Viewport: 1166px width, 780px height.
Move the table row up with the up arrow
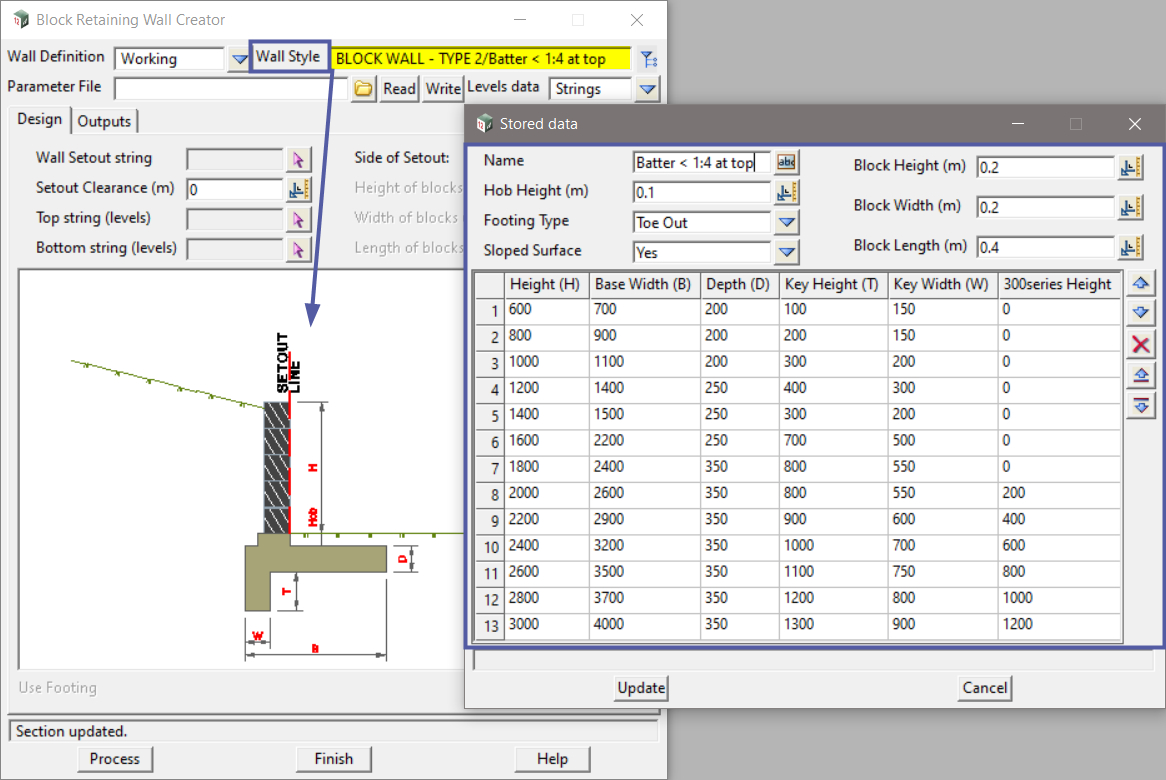[1140, 284]
